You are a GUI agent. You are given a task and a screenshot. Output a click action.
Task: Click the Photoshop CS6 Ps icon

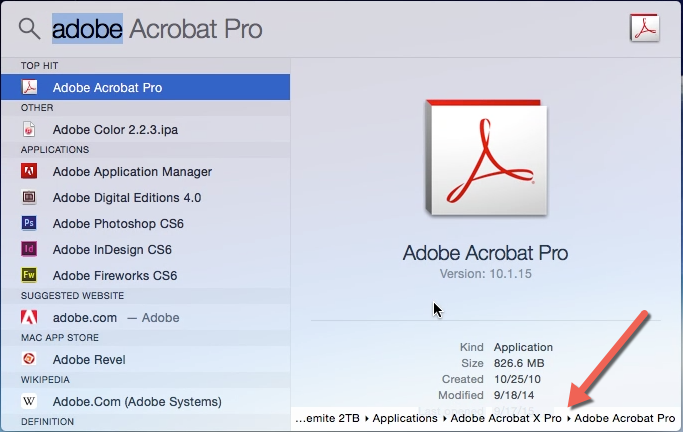click(x=29, y=223)
